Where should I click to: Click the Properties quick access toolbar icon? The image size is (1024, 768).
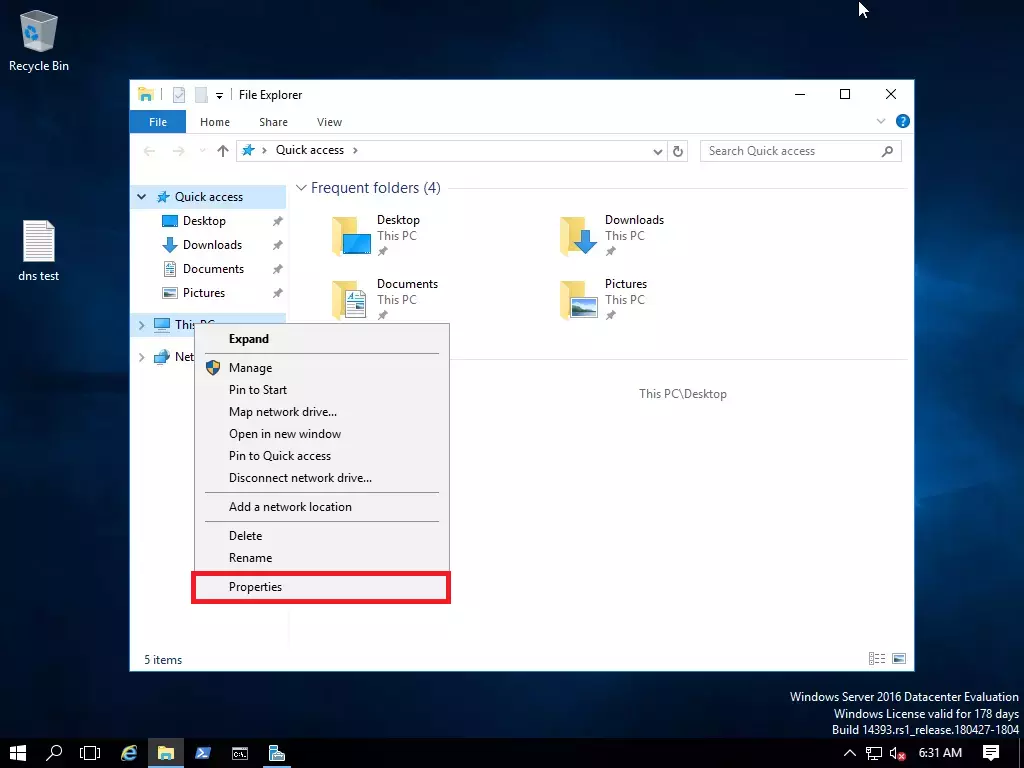(178, 95)
